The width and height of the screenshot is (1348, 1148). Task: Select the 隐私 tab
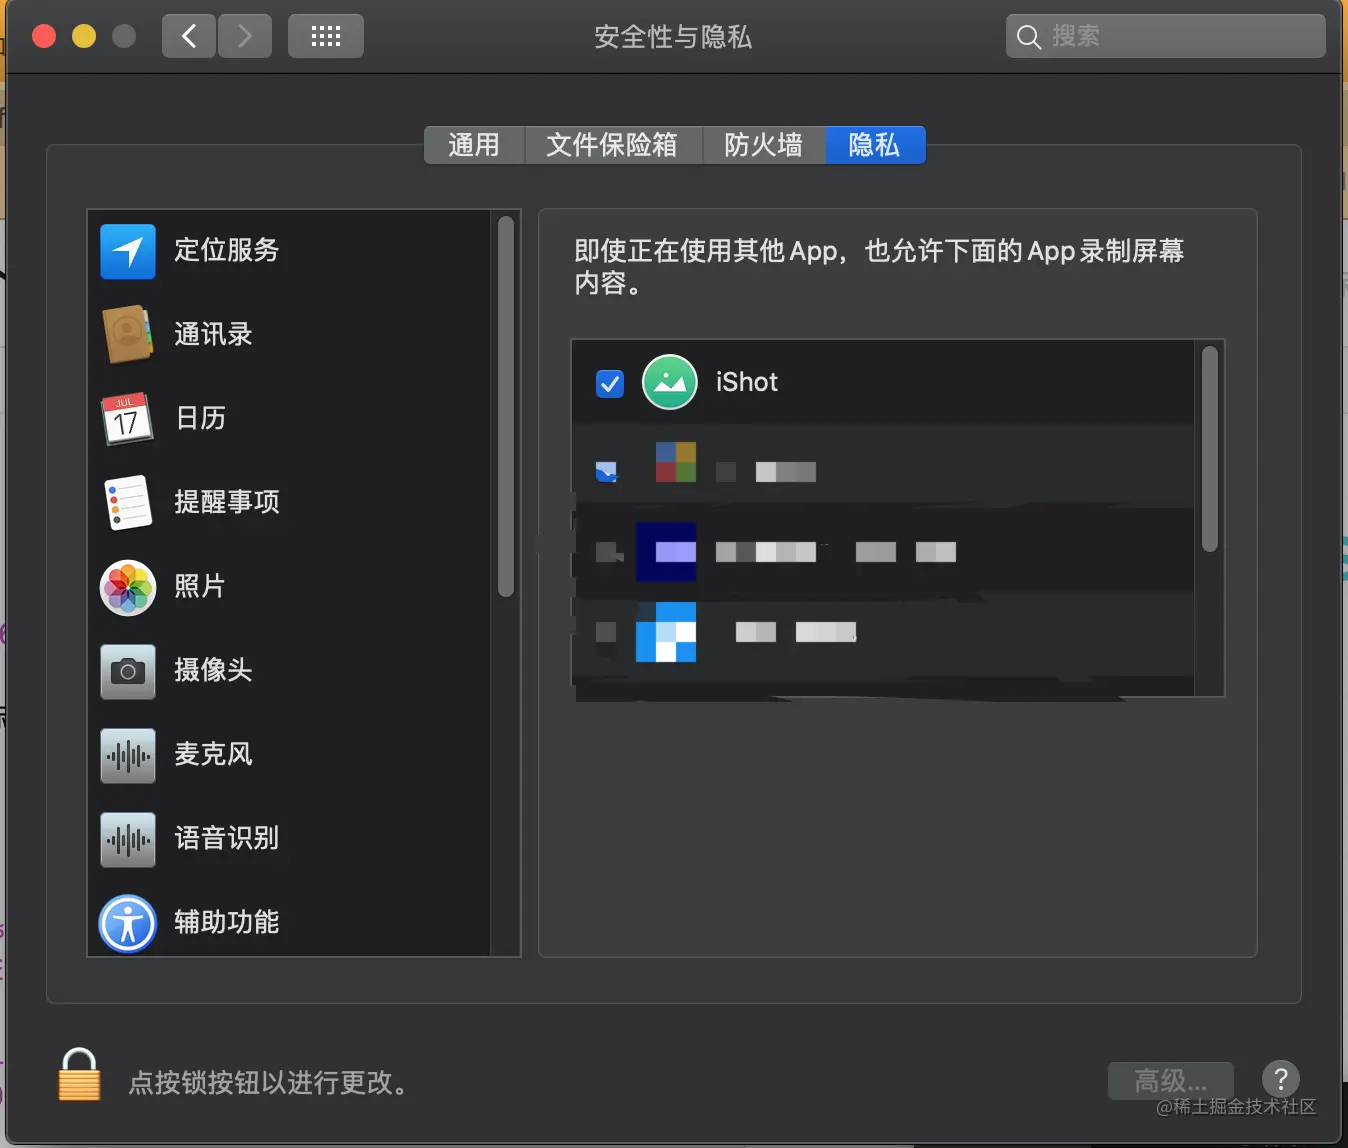click(875, 145)
